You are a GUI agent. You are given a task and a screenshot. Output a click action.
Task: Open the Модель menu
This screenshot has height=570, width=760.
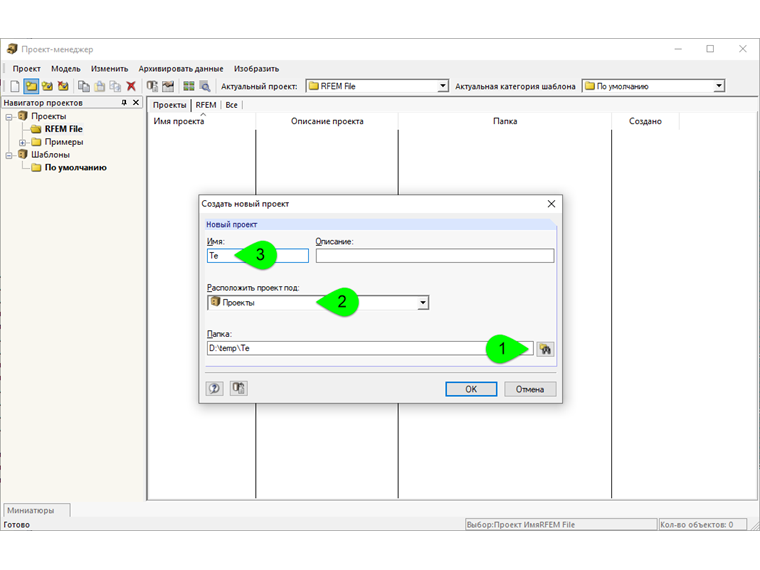pyautogui.click(x=66, y=69)
